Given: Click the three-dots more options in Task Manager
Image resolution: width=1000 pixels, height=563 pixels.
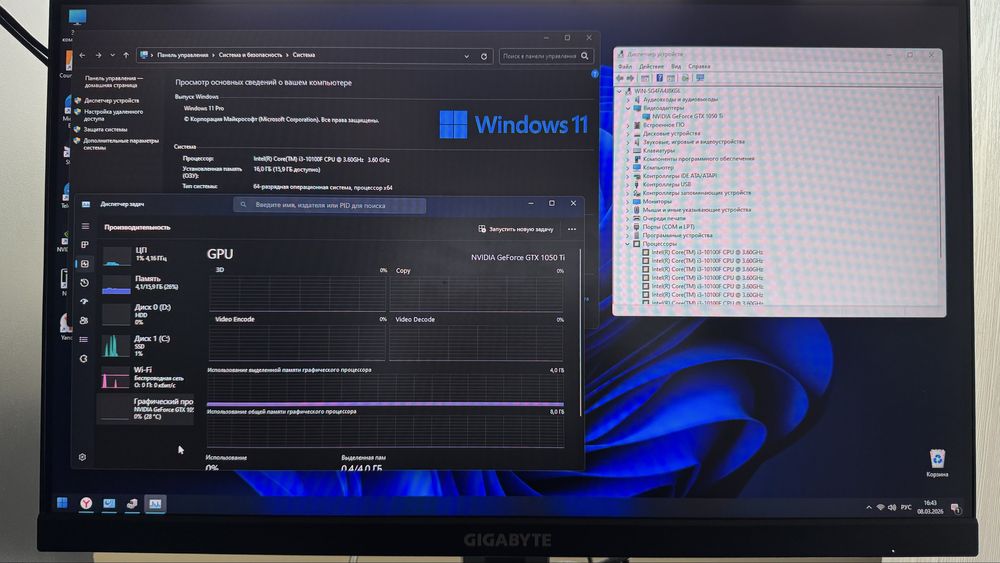Looking at the screenshot, I should (x=572, y=229).
